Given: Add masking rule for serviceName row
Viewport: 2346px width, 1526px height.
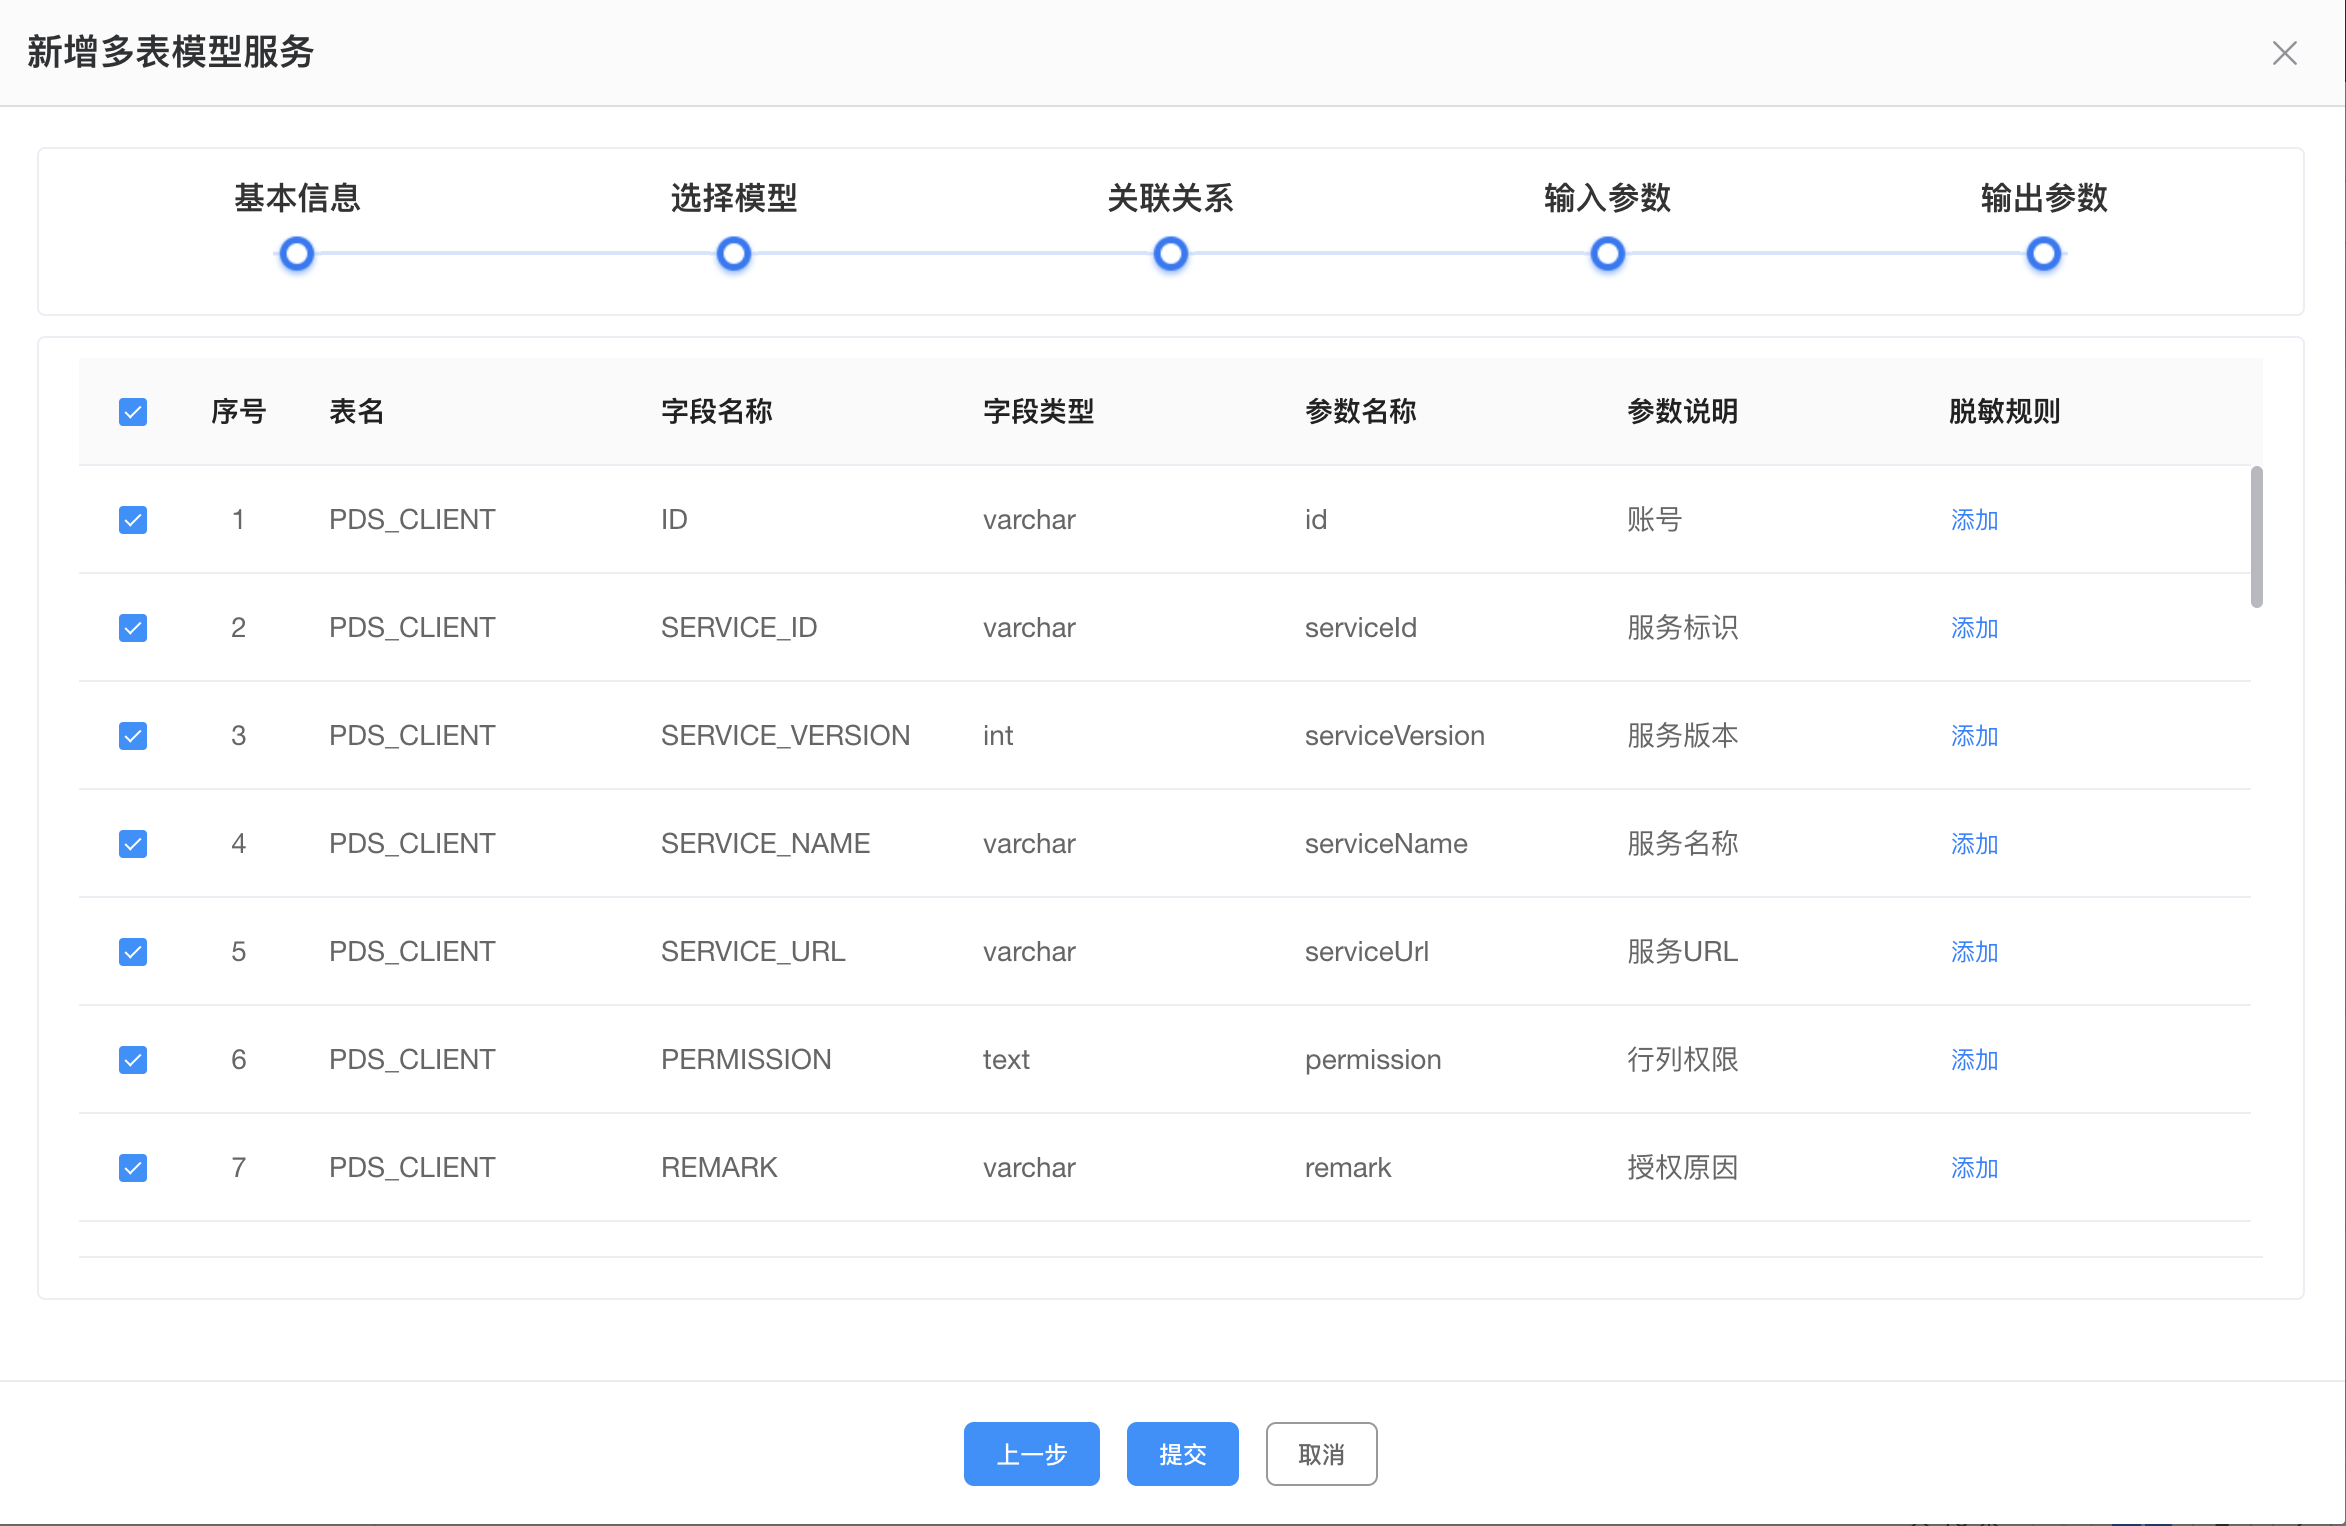Looking at the screenshot, I should coord(1975,844).
